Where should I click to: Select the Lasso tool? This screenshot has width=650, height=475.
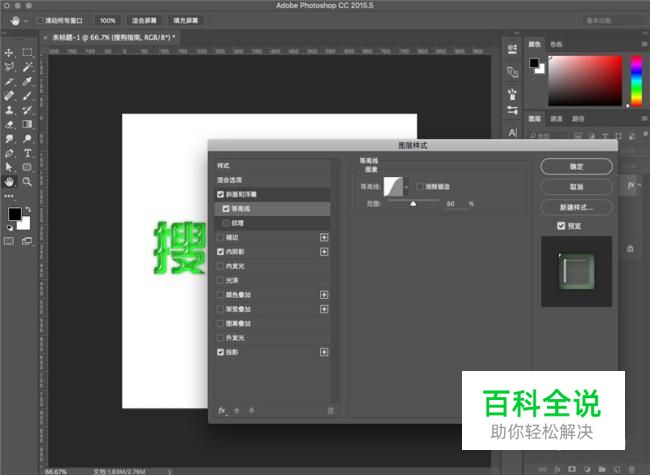9,67
